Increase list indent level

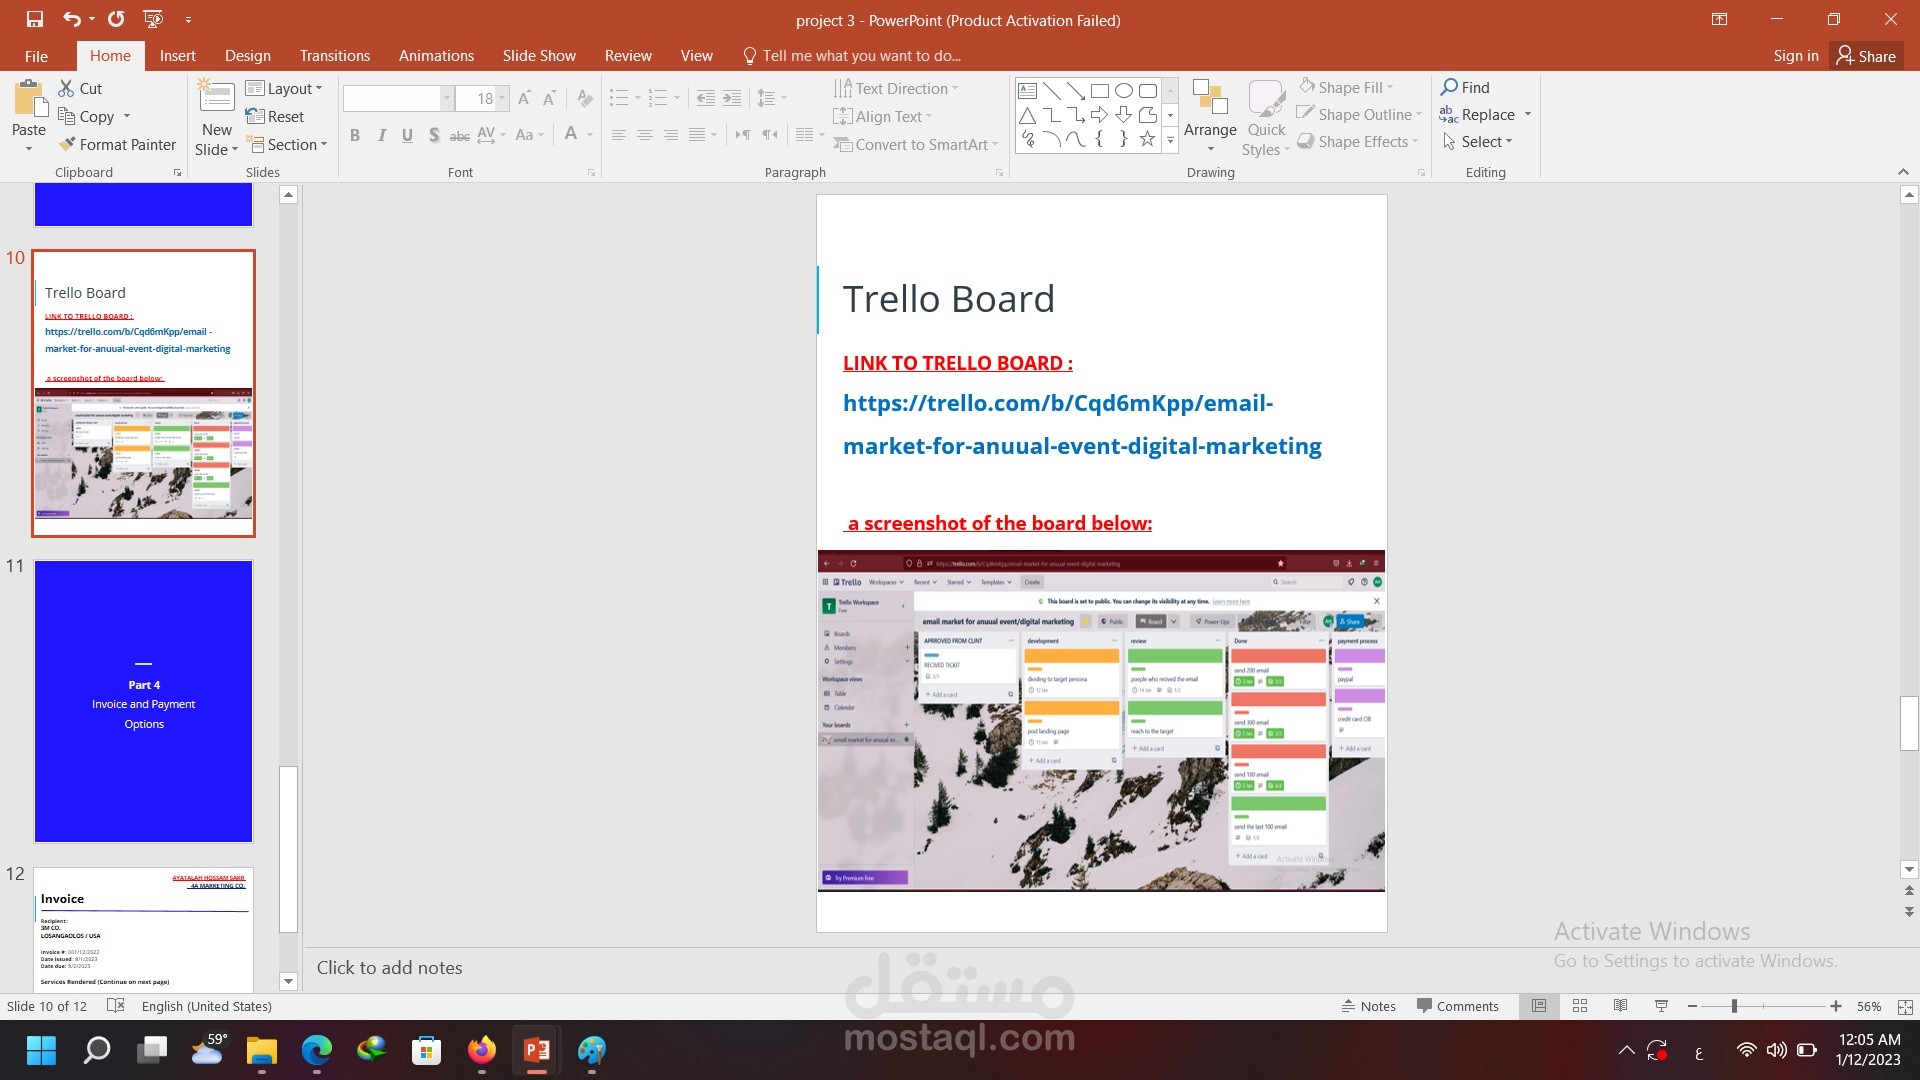[732, 98]
